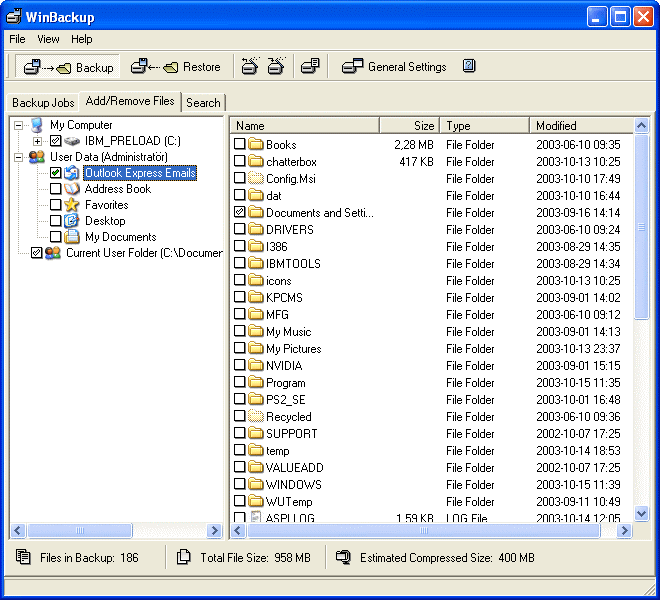Uncheck the IBM_PRELOAD (C:) checkbox
This screenshot has height=600, width=660.
pyautogui.click(x=55, y=141)
